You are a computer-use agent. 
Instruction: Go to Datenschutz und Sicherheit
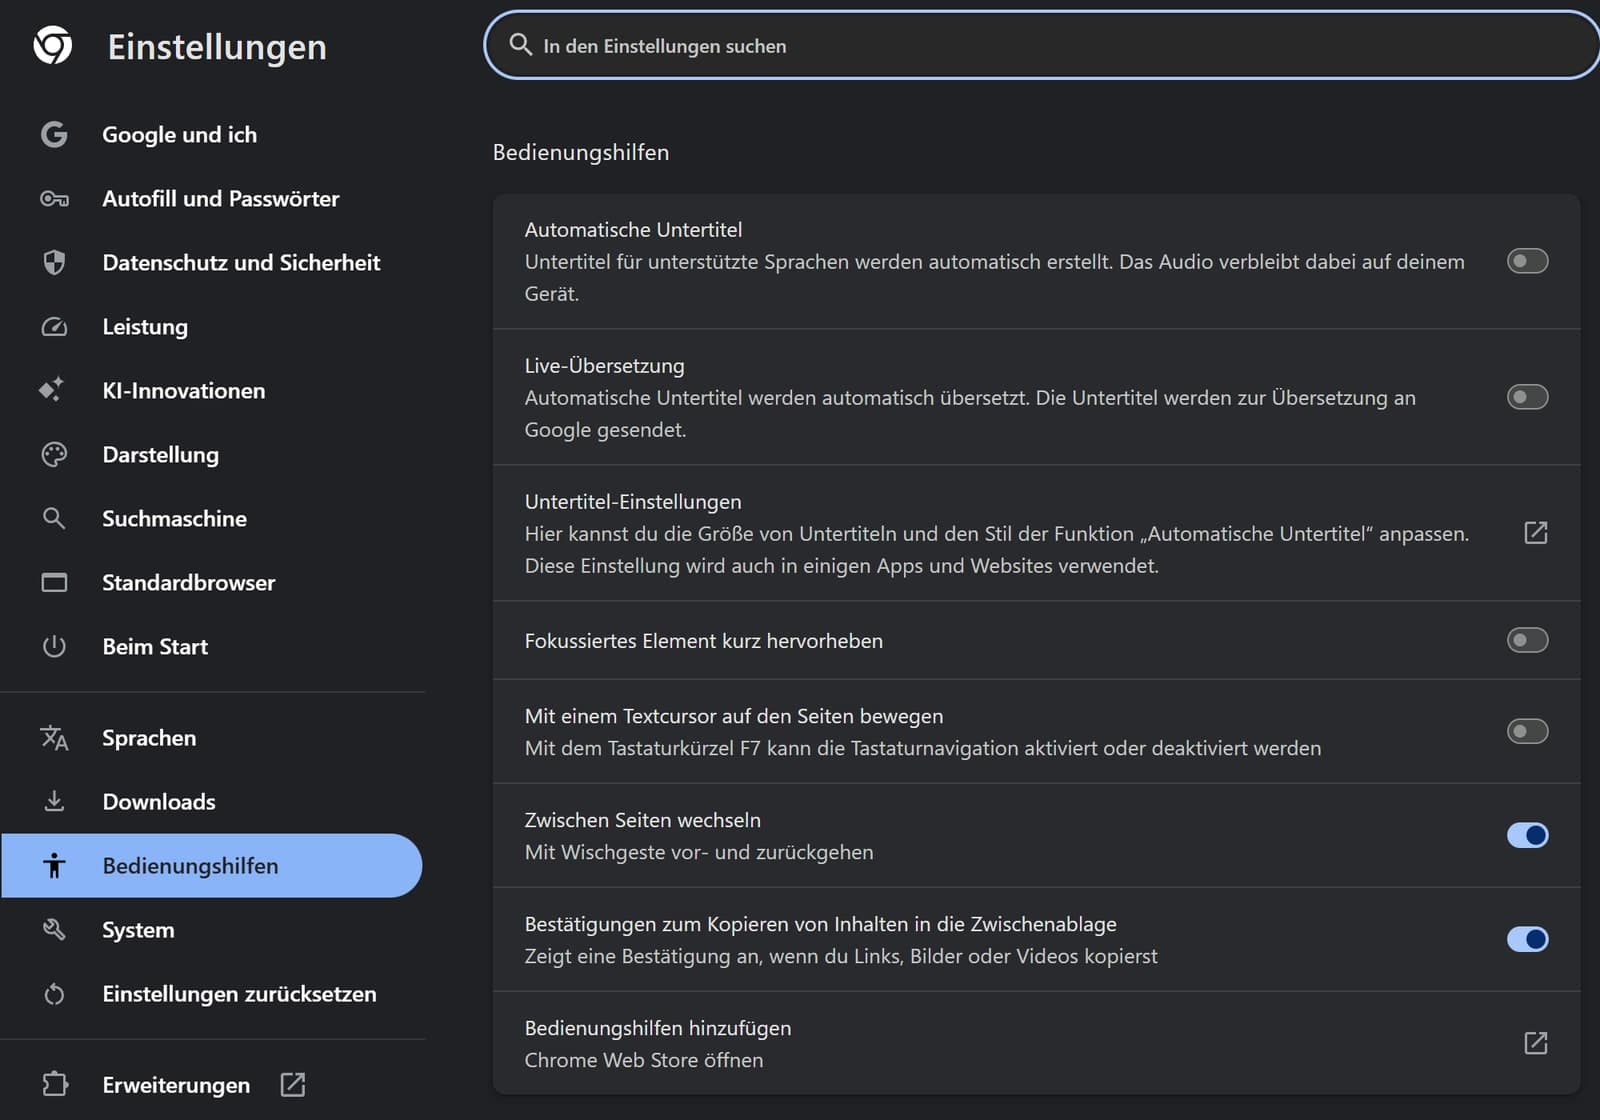(212, 262)
